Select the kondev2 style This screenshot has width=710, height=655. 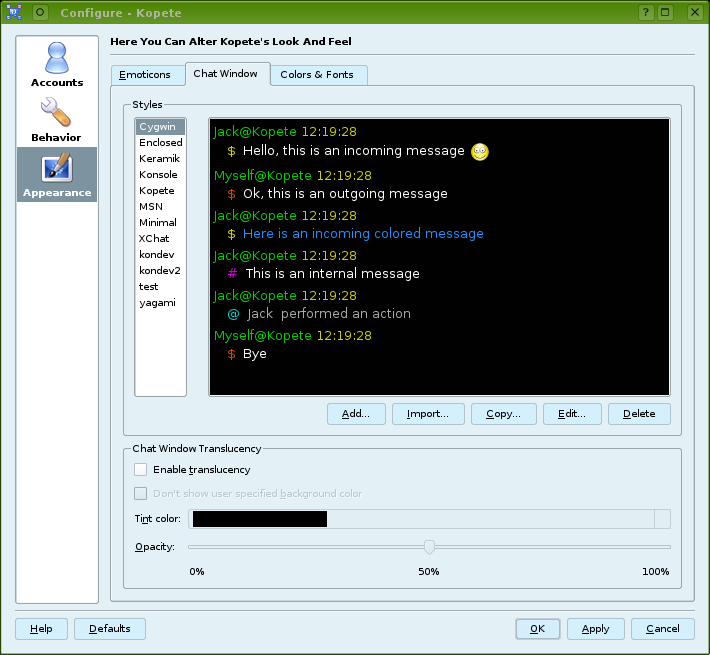point(160,271)
